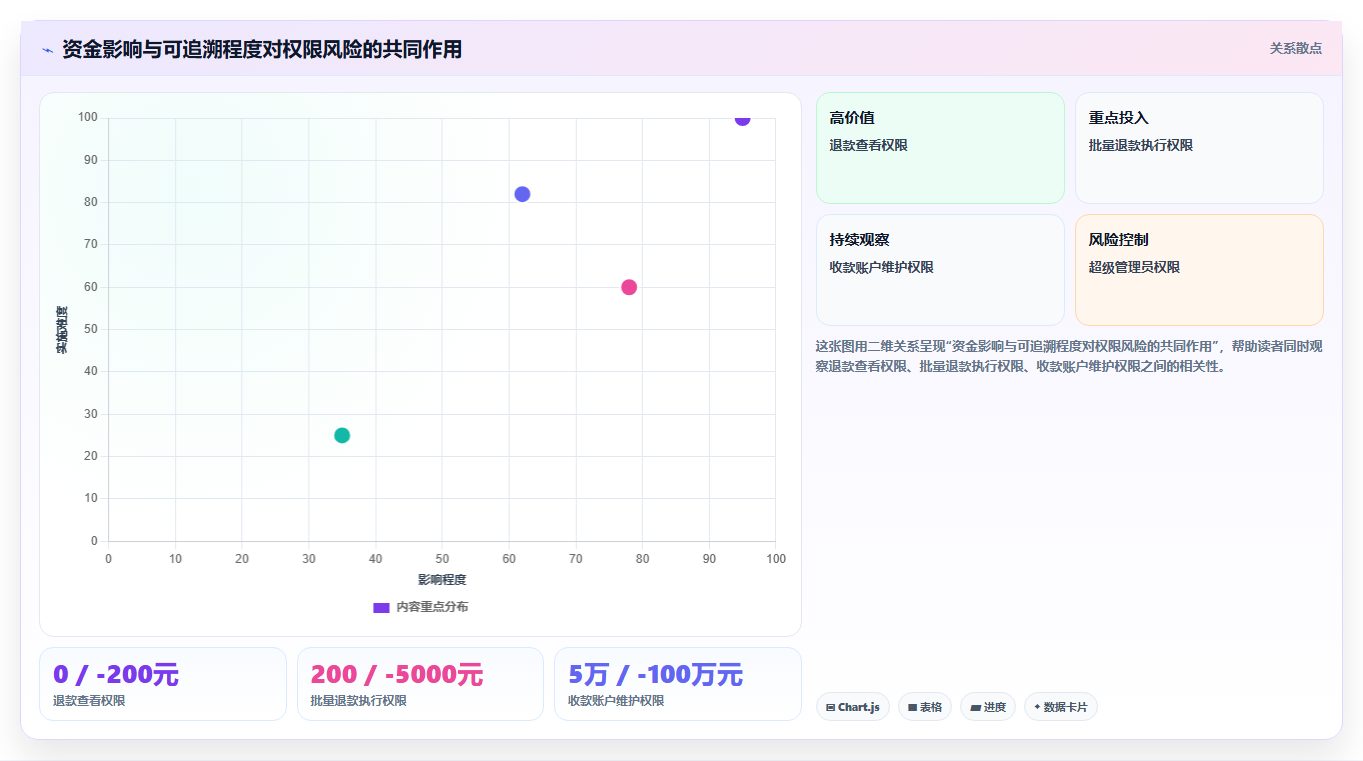Click the Chart.js tag chip
Image resolution: width=1363 pixels, height=761 pixels.
[x=853, y=707]
